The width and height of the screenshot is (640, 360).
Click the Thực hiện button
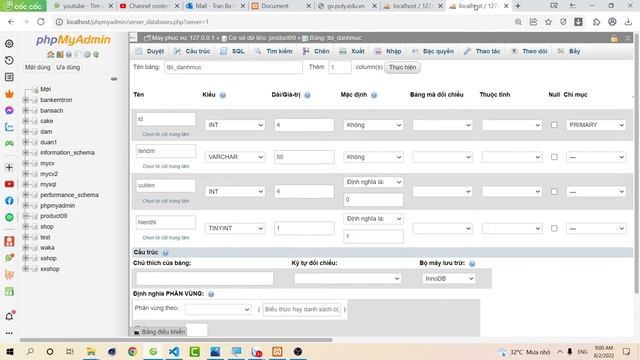pyautogui.click(x=402, y=67)
